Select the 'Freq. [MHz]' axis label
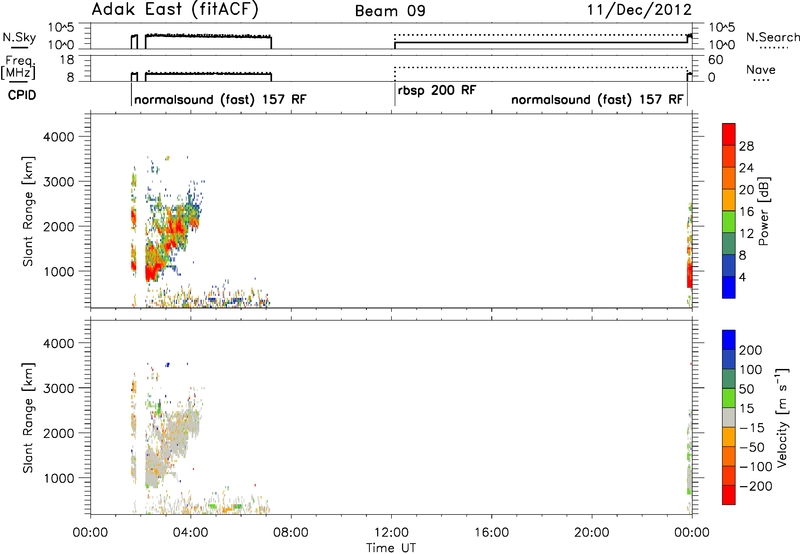 [18, 68]
